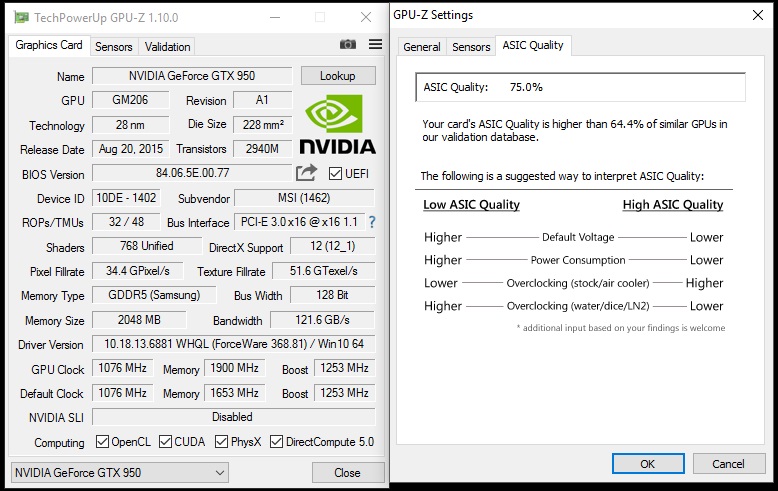The height and width of the screenshot is (491, 778).
Task: Open the GPU selection dropdown
Action: tap(120, 473)
